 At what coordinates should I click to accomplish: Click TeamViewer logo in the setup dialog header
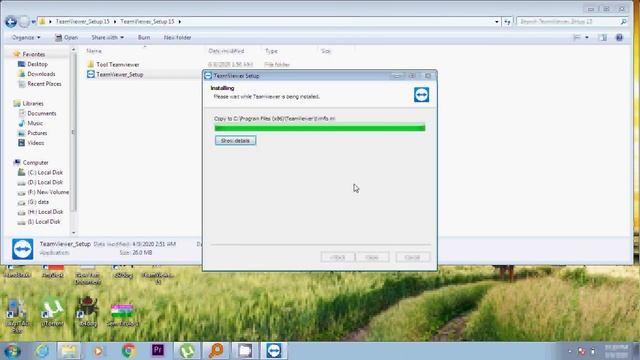coord(421,94)
